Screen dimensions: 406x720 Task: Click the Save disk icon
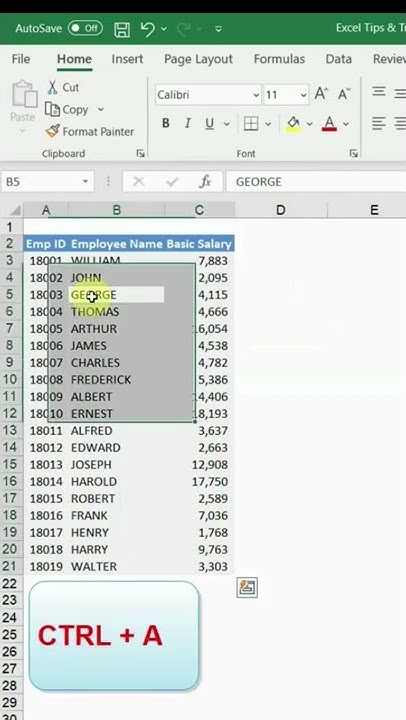coord(122,29)
